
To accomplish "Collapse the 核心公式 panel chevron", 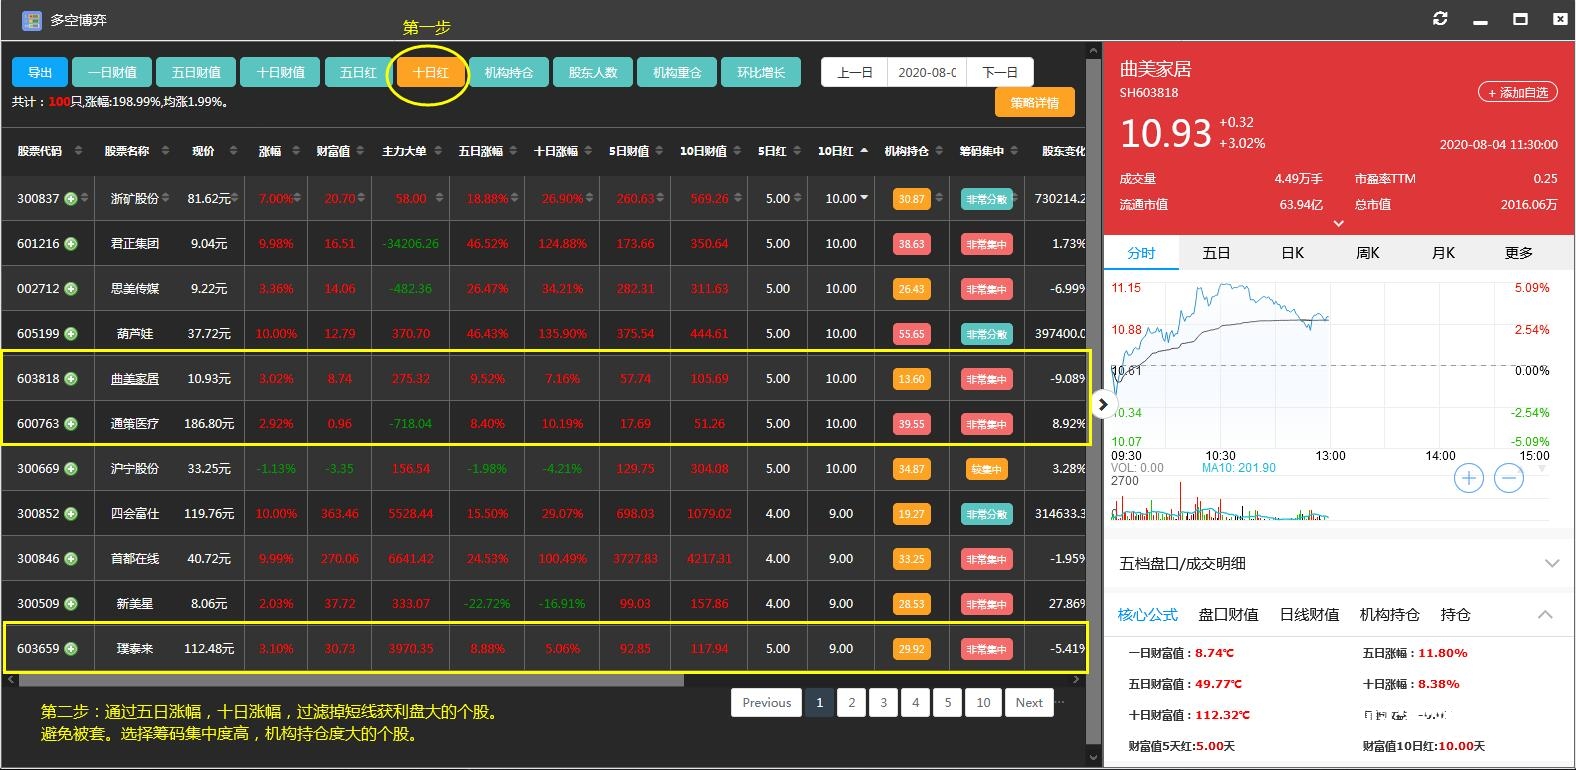I will coord(1545,614).
